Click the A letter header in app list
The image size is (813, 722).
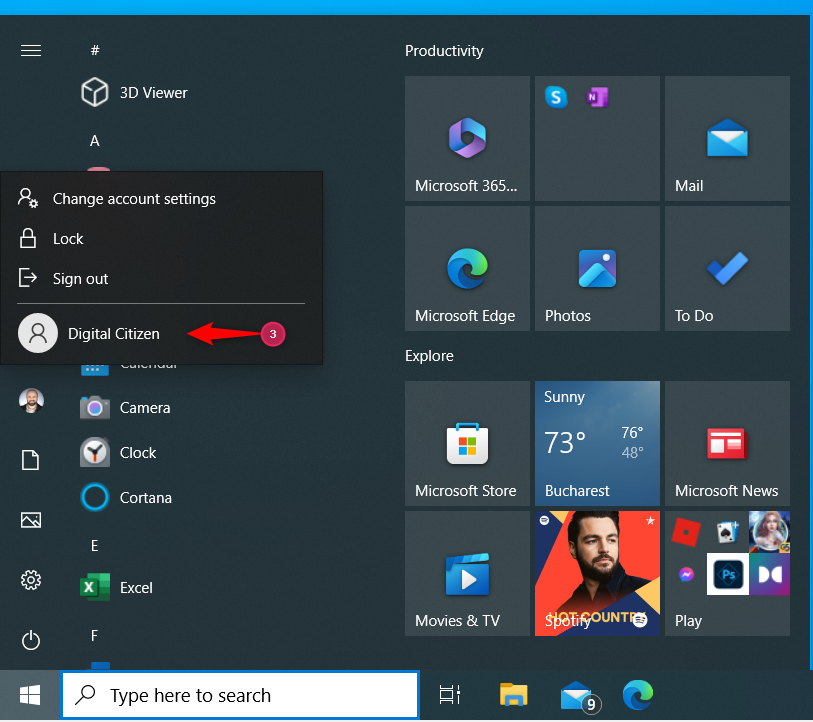[x=94, y=141]
